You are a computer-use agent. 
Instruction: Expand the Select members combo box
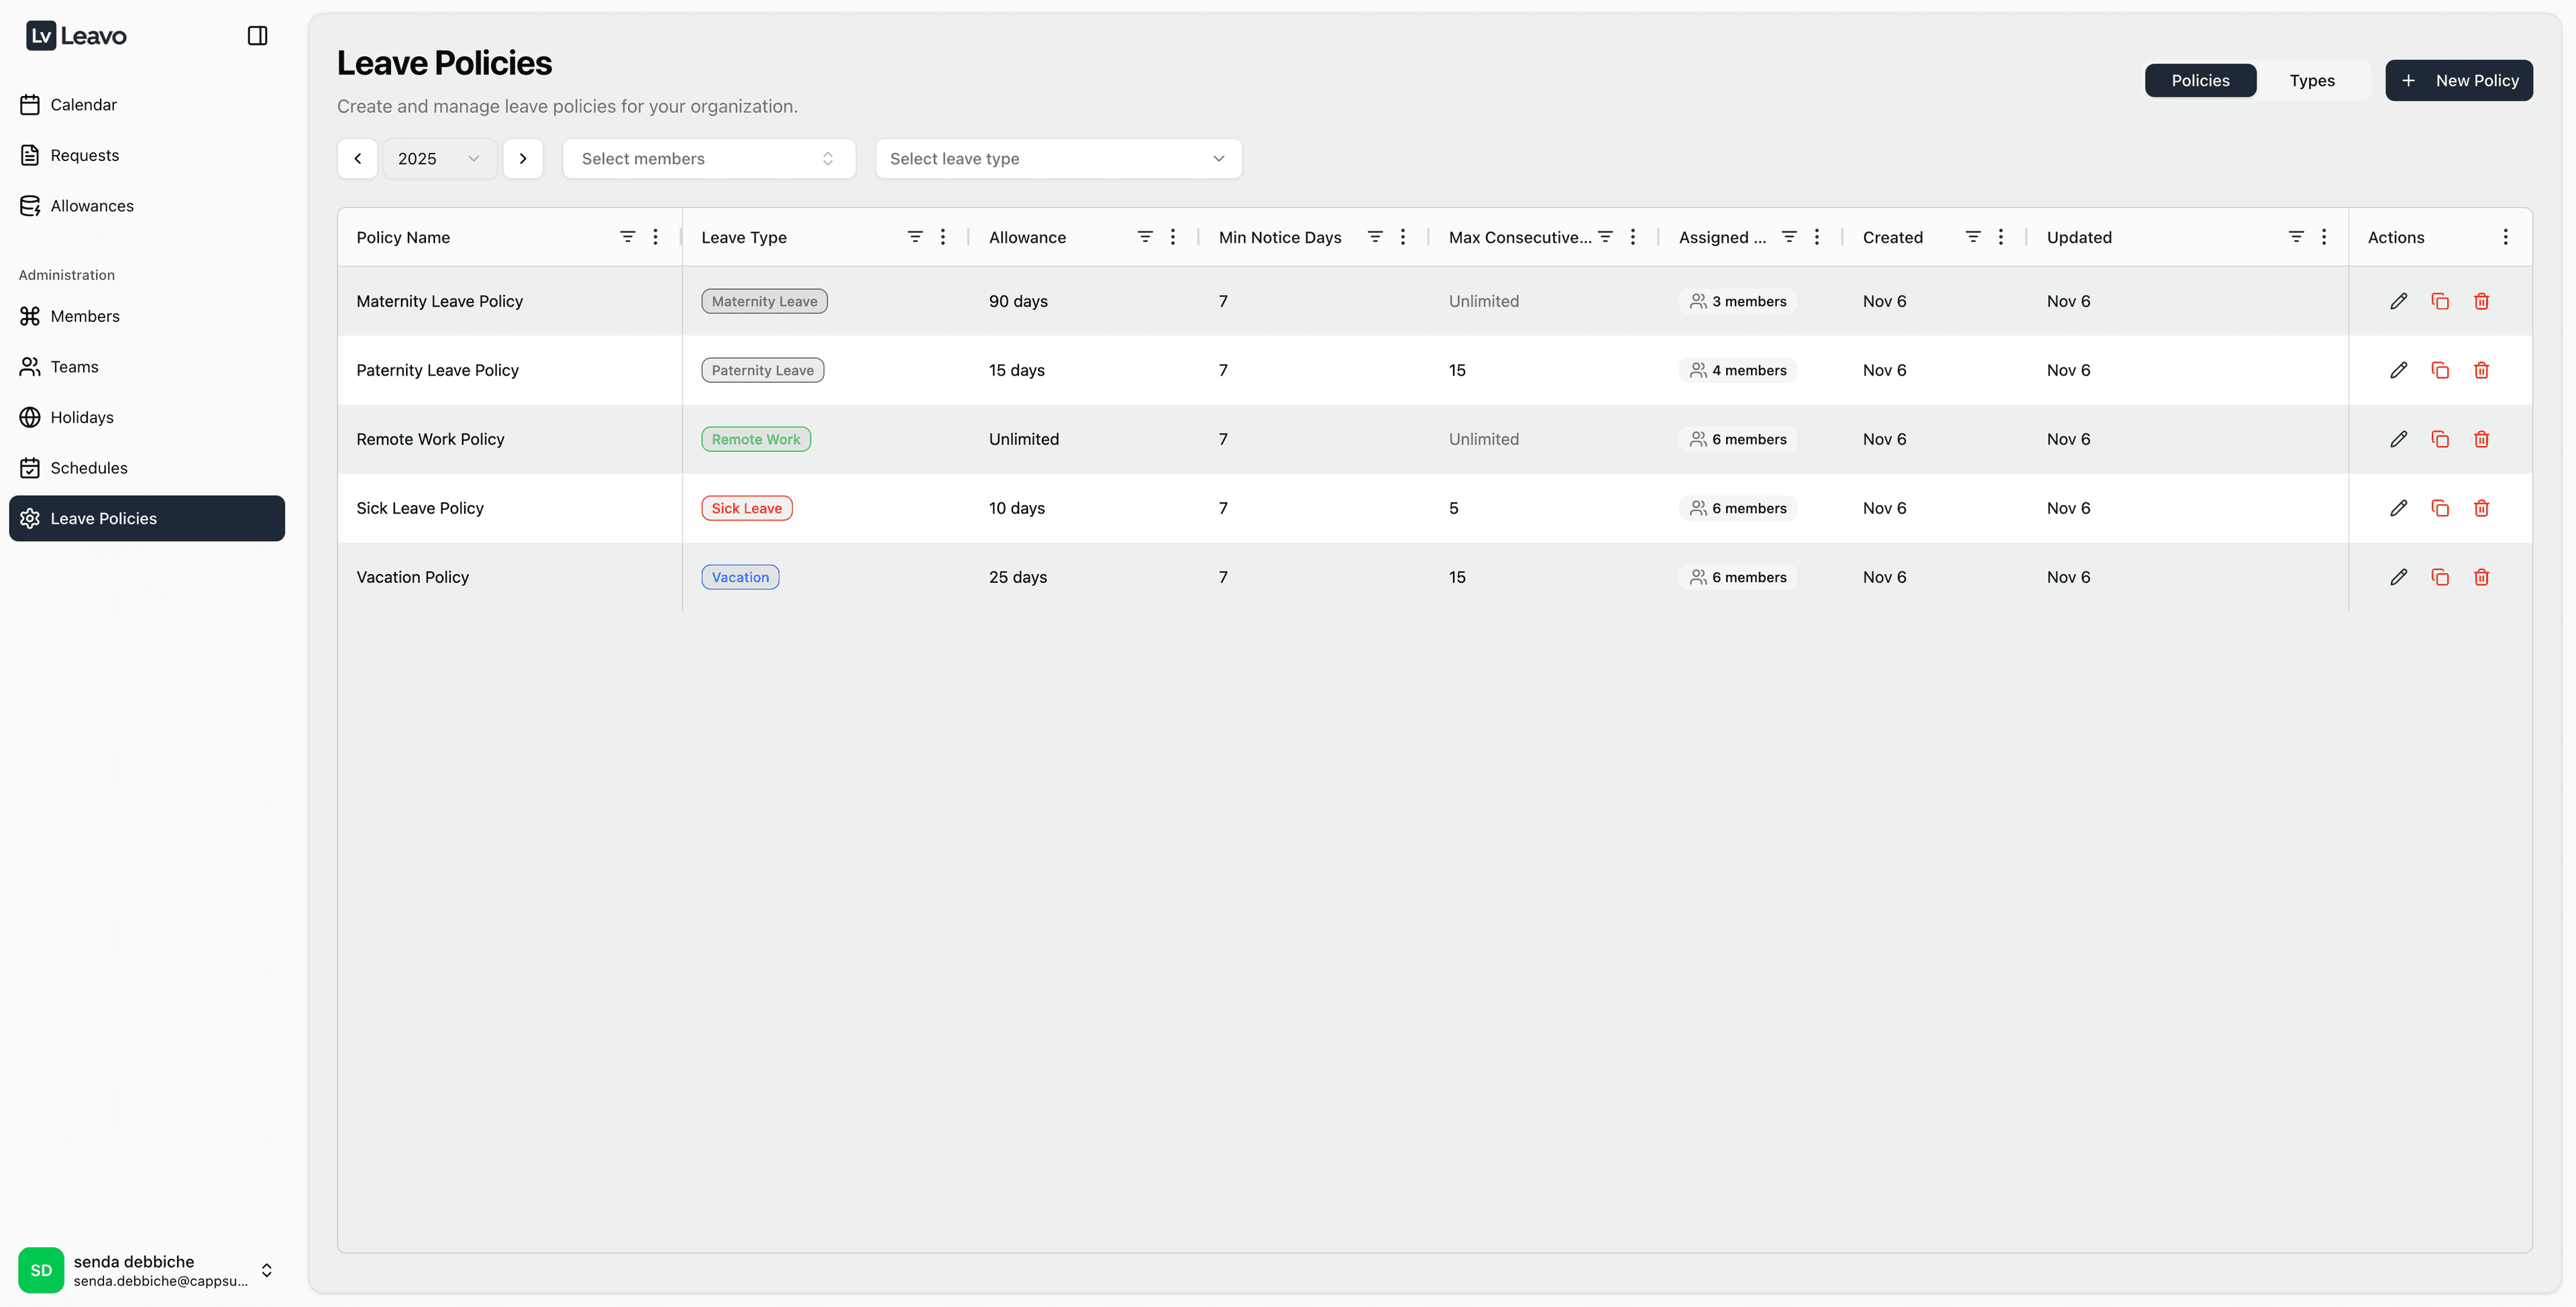[x=708, y=159]
